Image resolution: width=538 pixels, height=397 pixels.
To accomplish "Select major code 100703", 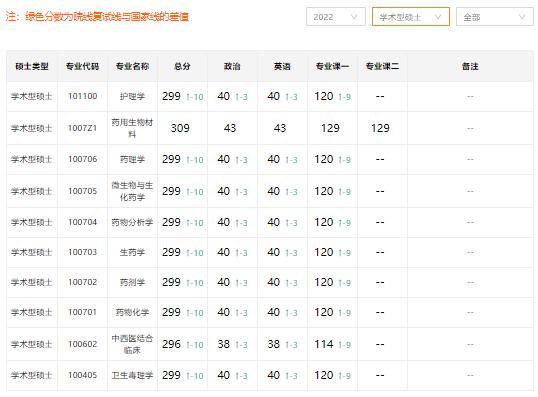I will pyautogui.click(x=82, y=252).
